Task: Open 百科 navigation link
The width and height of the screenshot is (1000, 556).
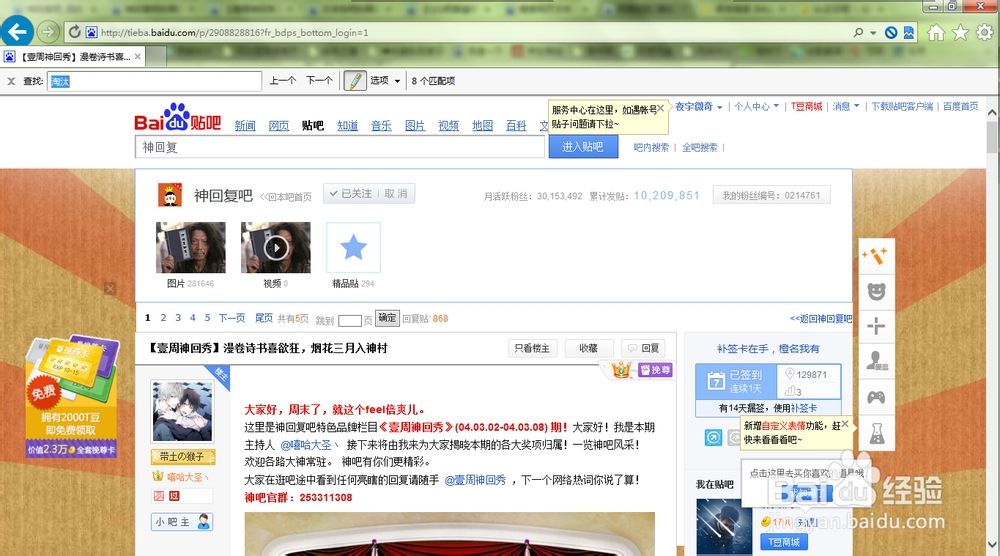Action: tap(516, 126)
